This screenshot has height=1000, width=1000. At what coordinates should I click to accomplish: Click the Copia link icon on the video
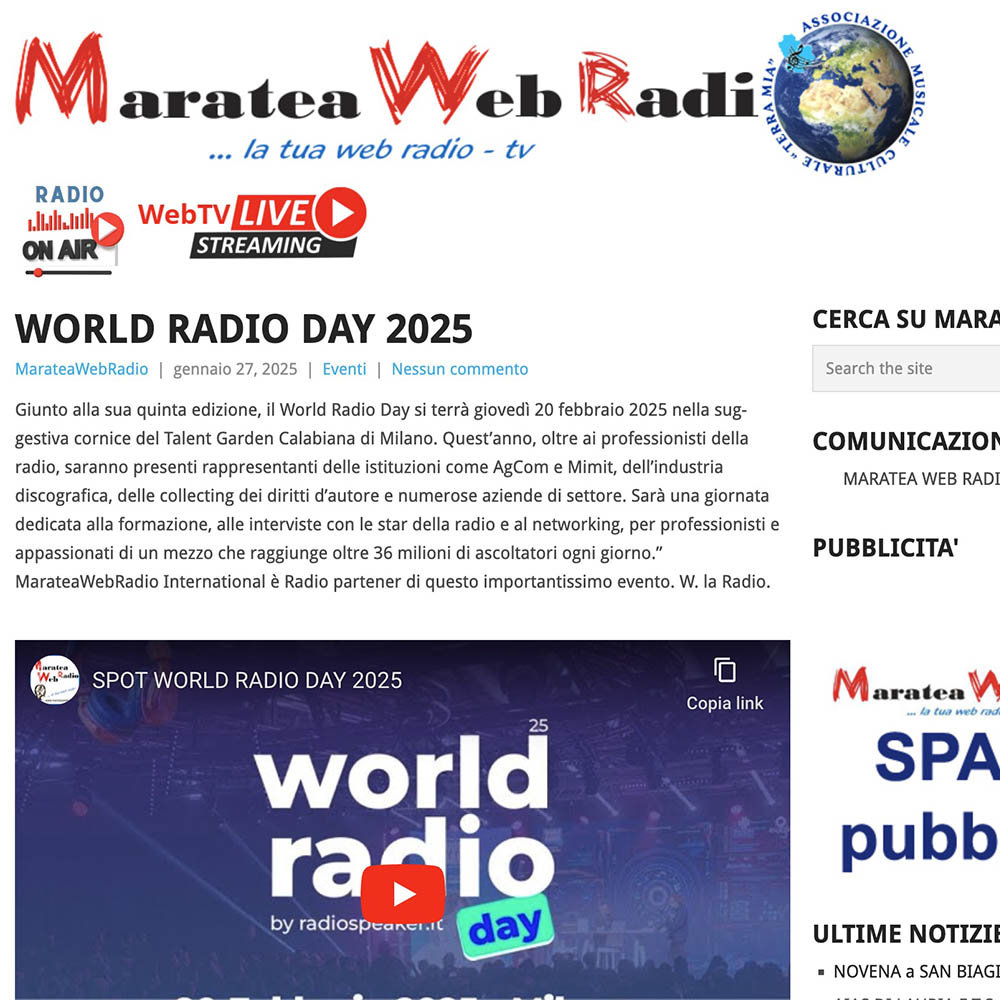point(724,684)
